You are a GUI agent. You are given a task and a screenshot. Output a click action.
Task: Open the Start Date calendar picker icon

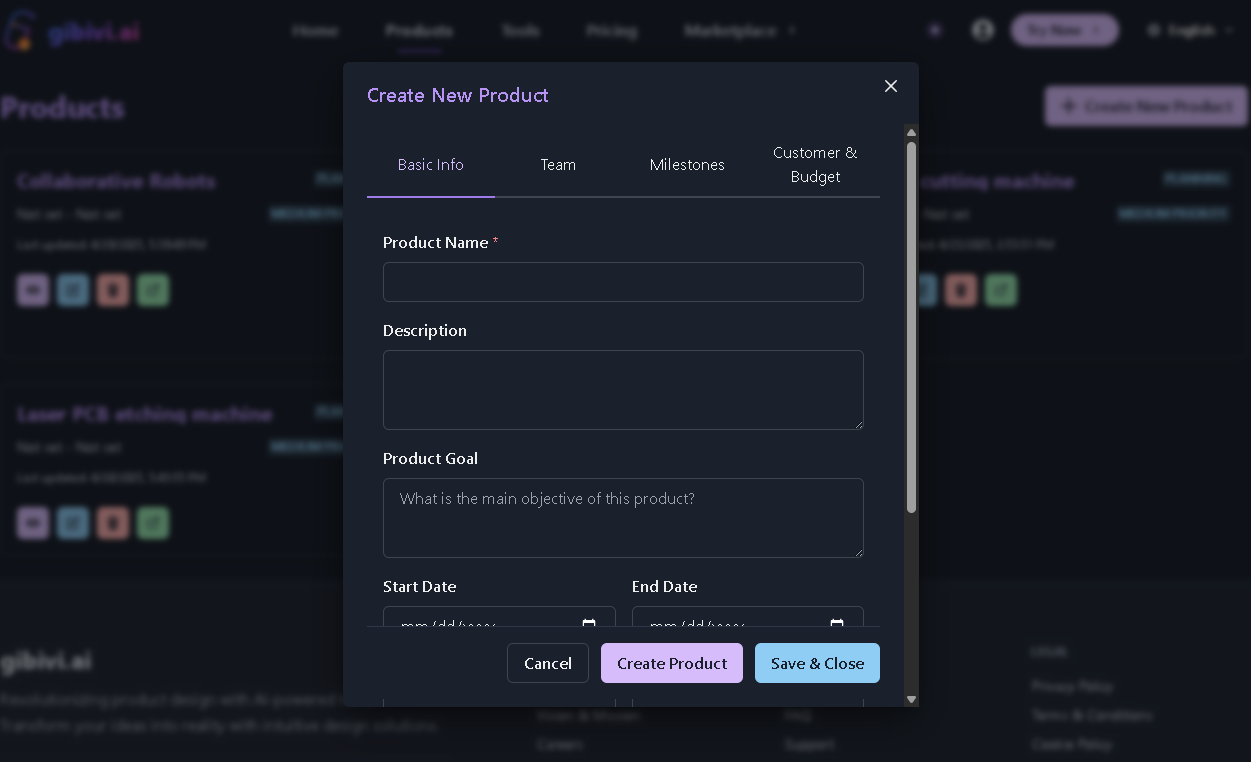click(x=589, y=624)
